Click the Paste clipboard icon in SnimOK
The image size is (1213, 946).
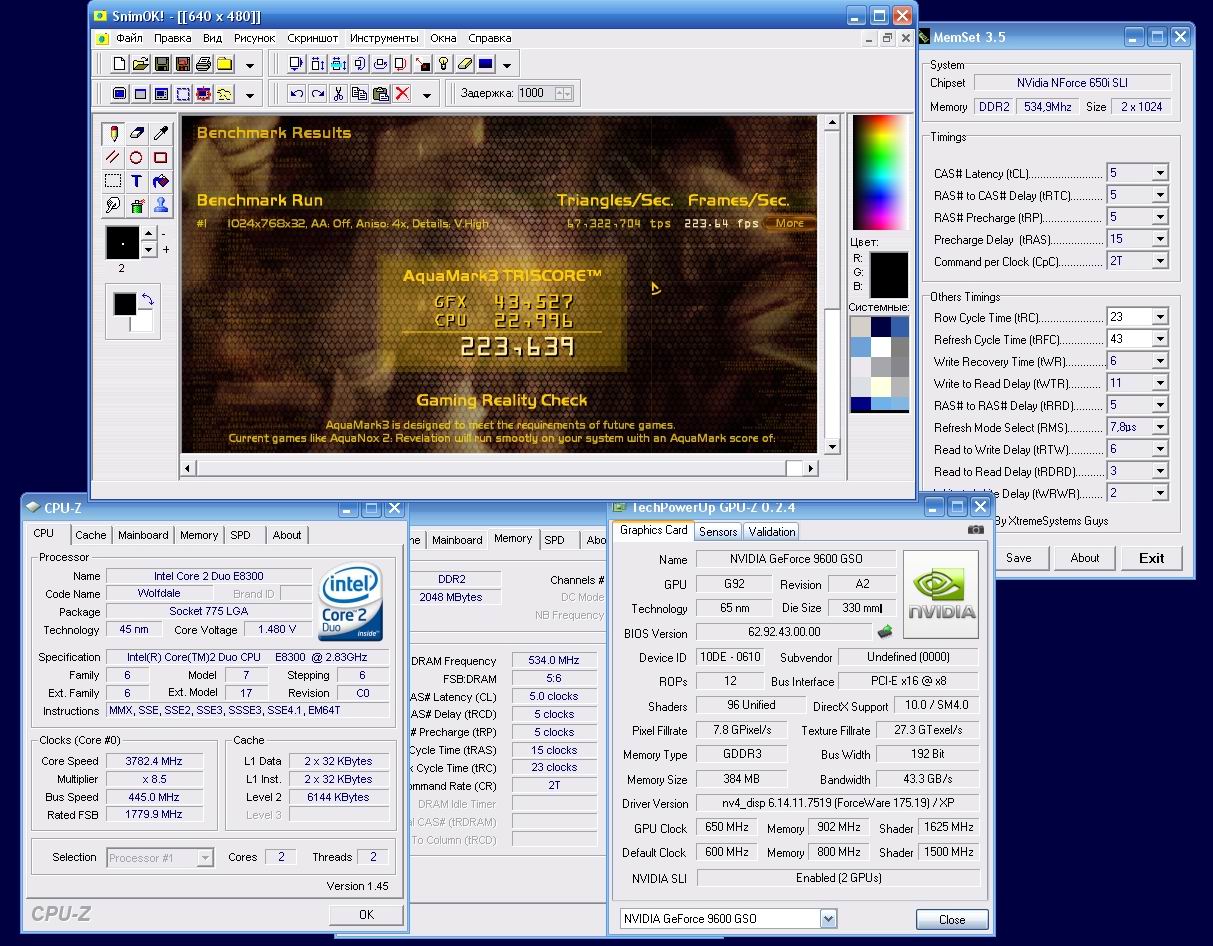click(x=380, y=94)
